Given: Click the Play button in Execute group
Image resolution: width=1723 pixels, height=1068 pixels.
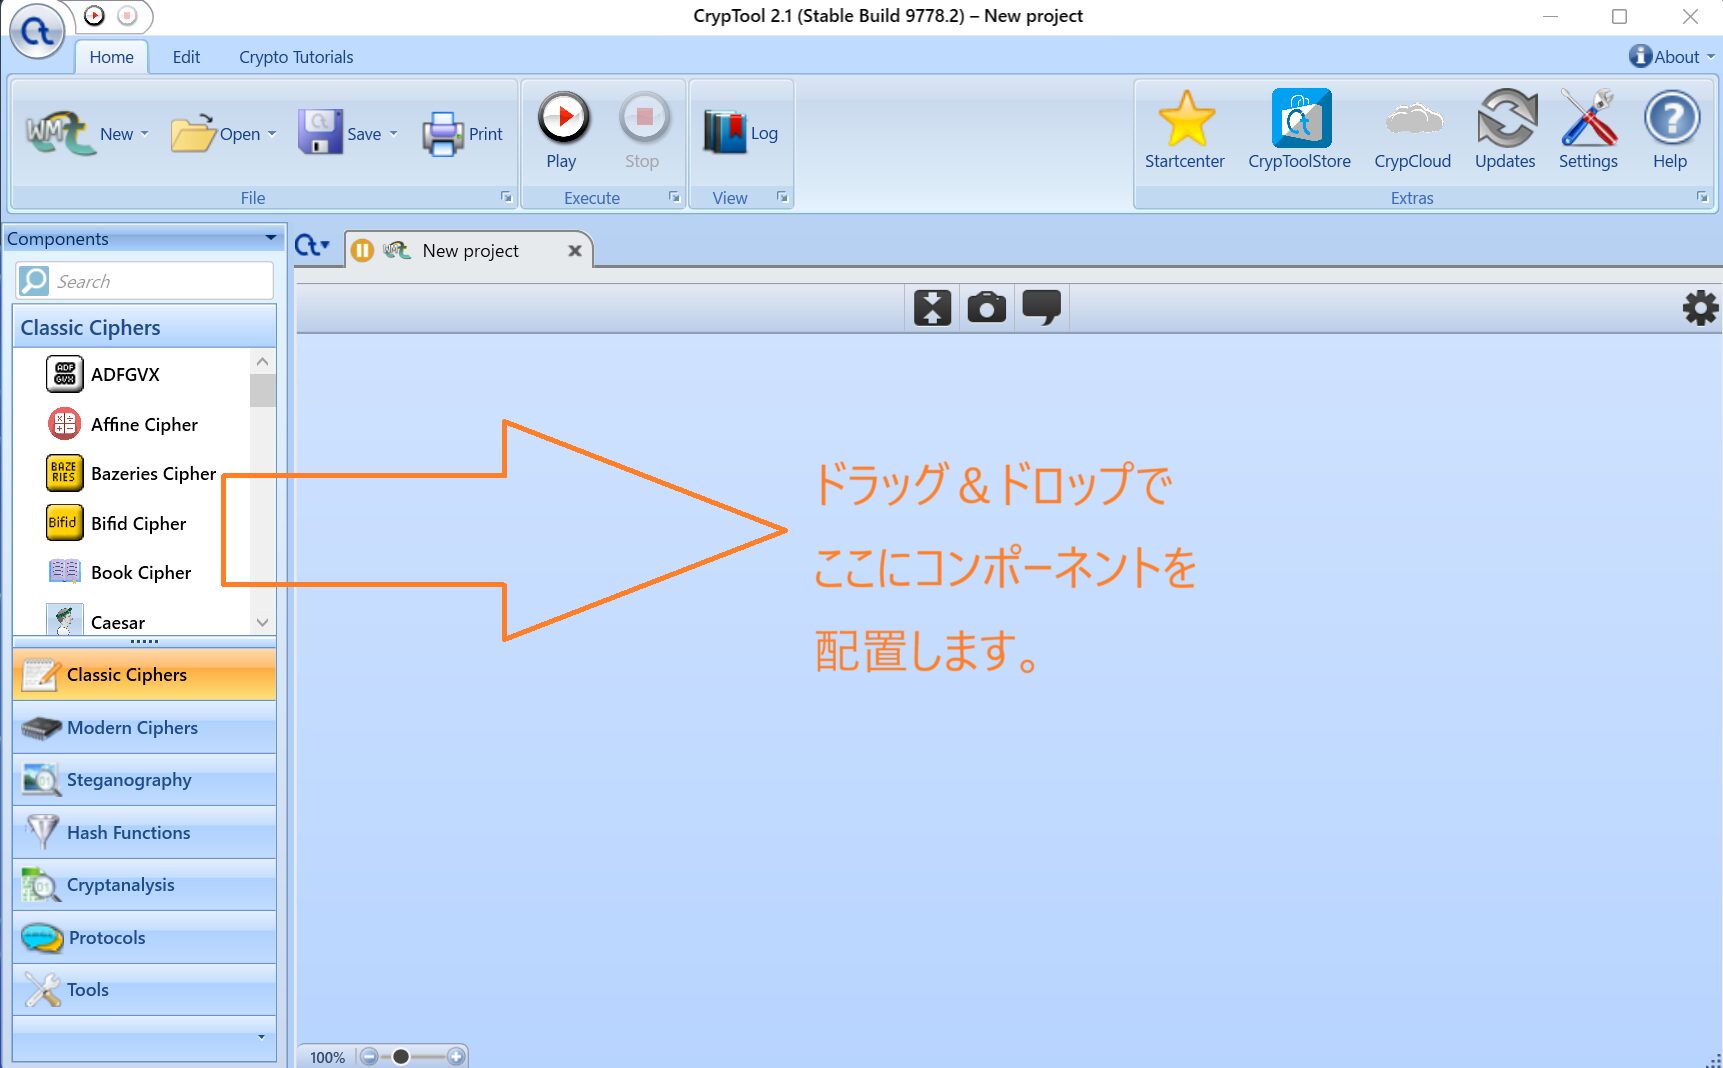Looking at the screenshot, I should (x=563, y=130).
